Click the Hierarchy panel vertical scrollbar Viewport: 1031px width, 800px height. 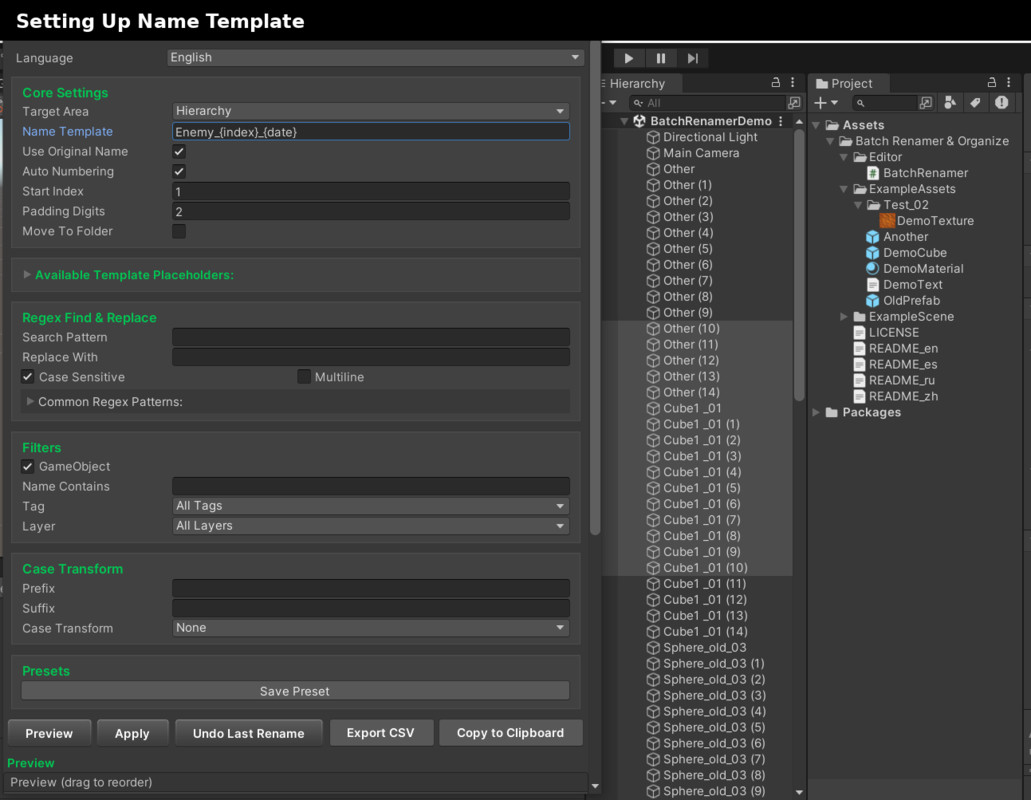click(x=800, y=264)
